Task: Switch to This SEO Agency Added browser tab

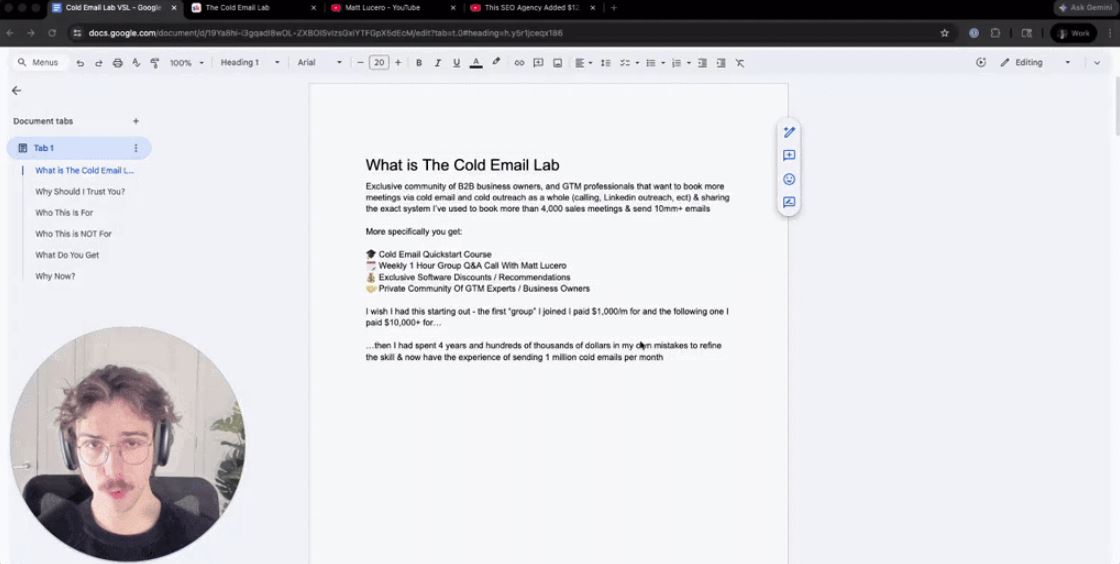Action: (x=532, y=9)
